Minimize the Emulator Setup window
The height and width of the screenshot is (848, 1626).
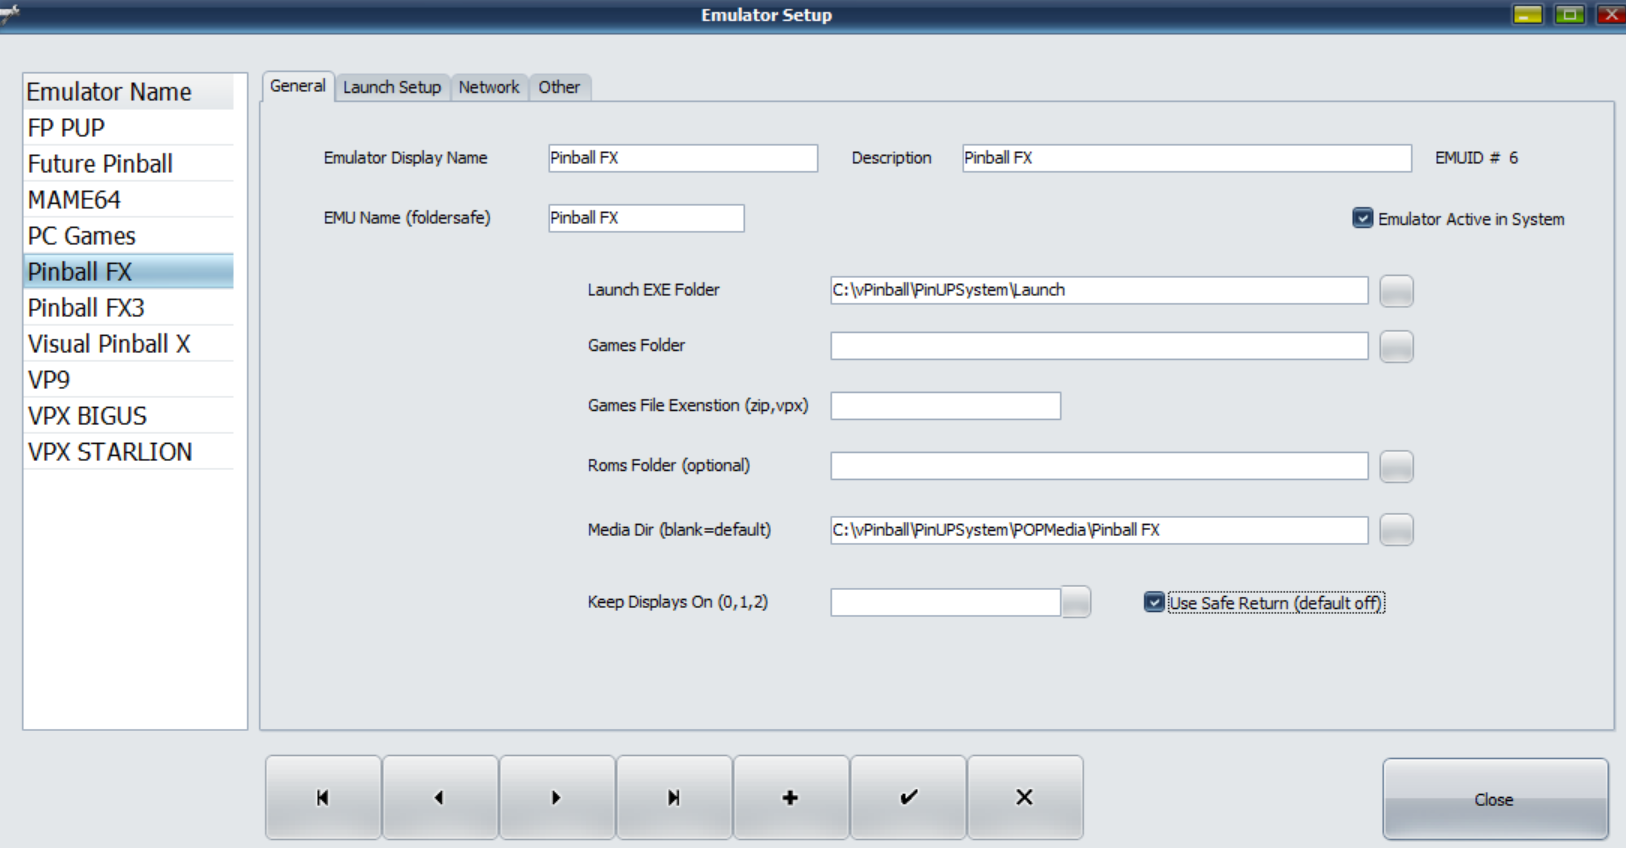1527,14
